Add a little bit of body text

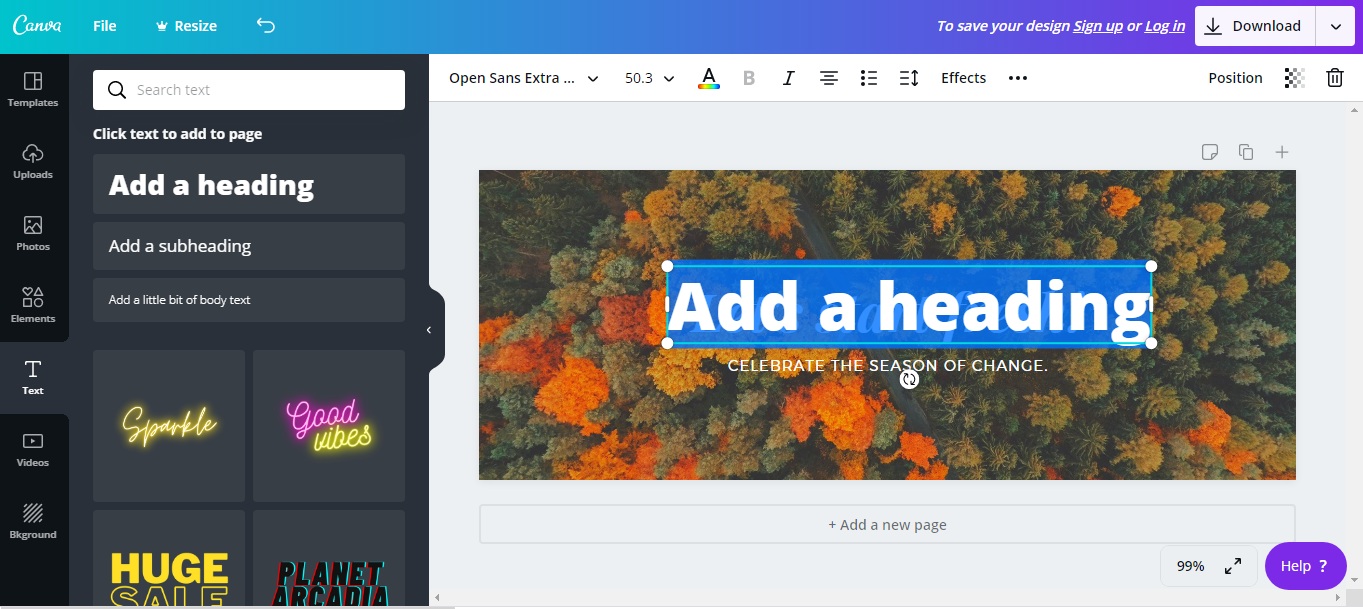pyautogui.click(x=249, y=300)
